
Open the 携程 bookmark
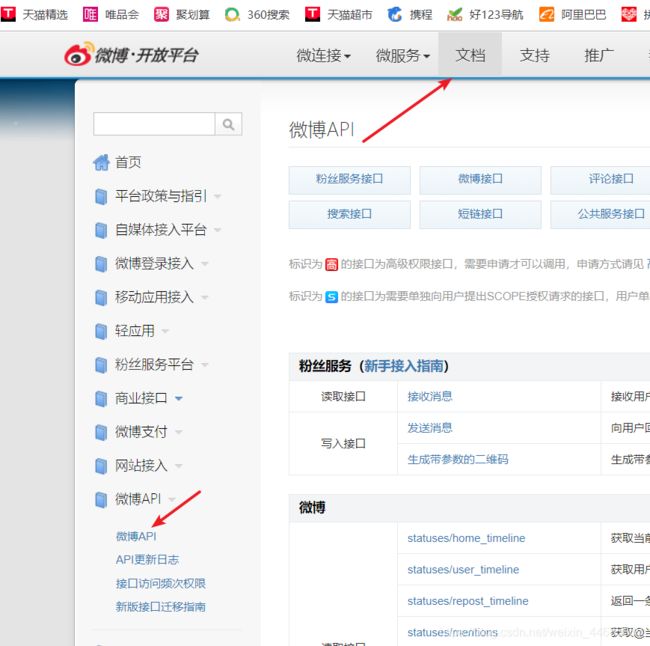tap(410, 15)
